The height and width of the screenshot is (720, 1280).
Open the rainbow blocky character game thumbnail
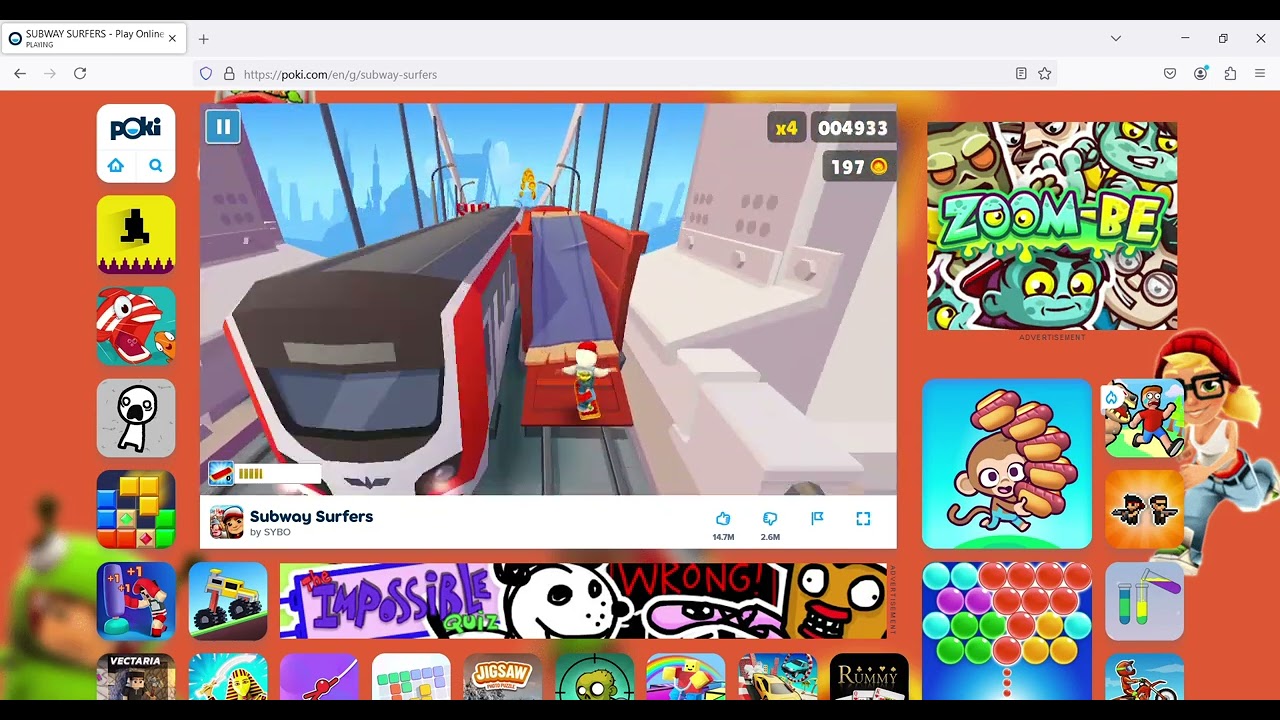click(x=686, y=677)
